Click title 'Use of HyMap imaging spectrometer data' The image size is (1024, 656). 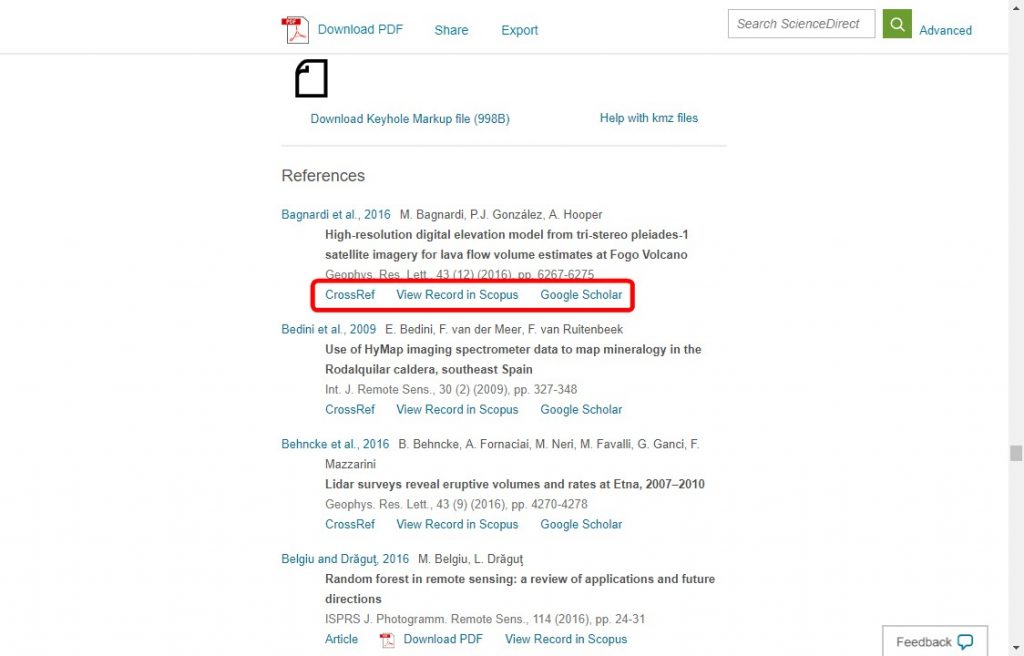click(513, 359)
